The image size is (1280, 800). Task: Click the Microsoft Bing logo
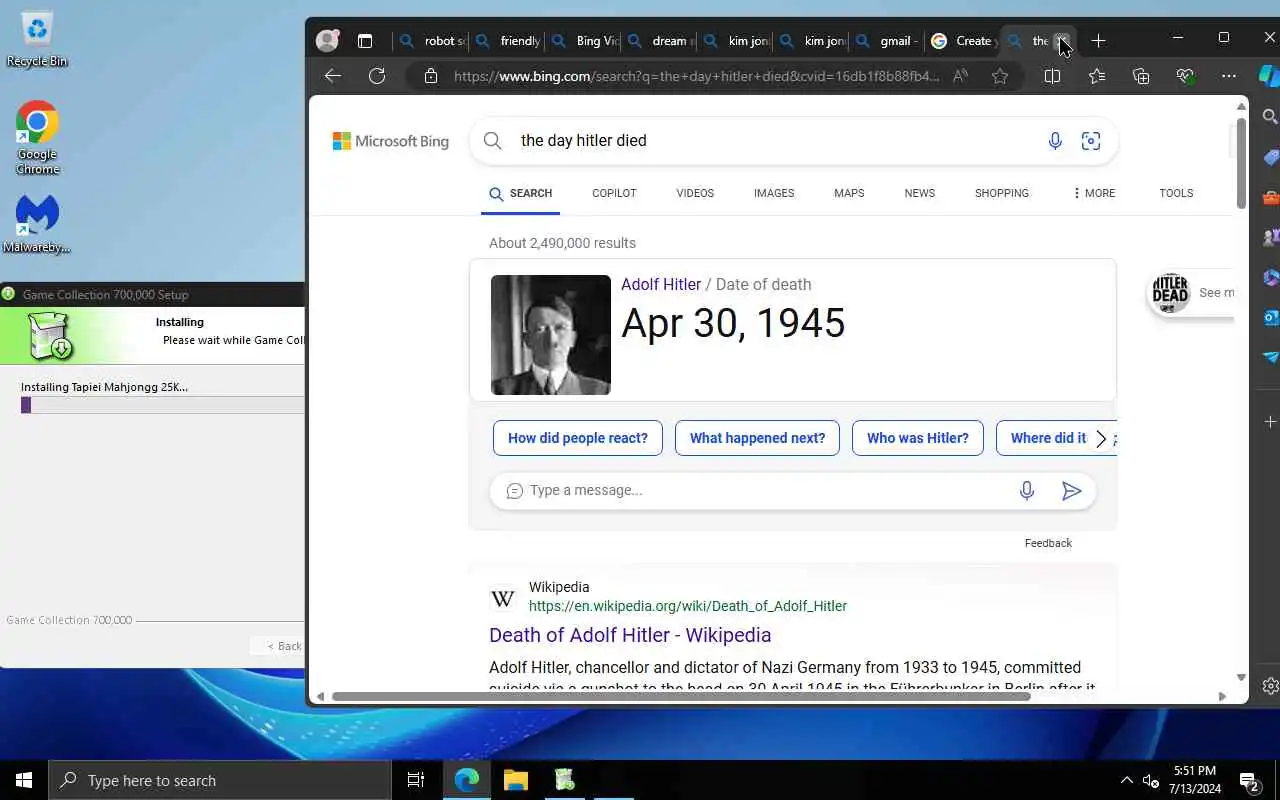tap(391, 141)
